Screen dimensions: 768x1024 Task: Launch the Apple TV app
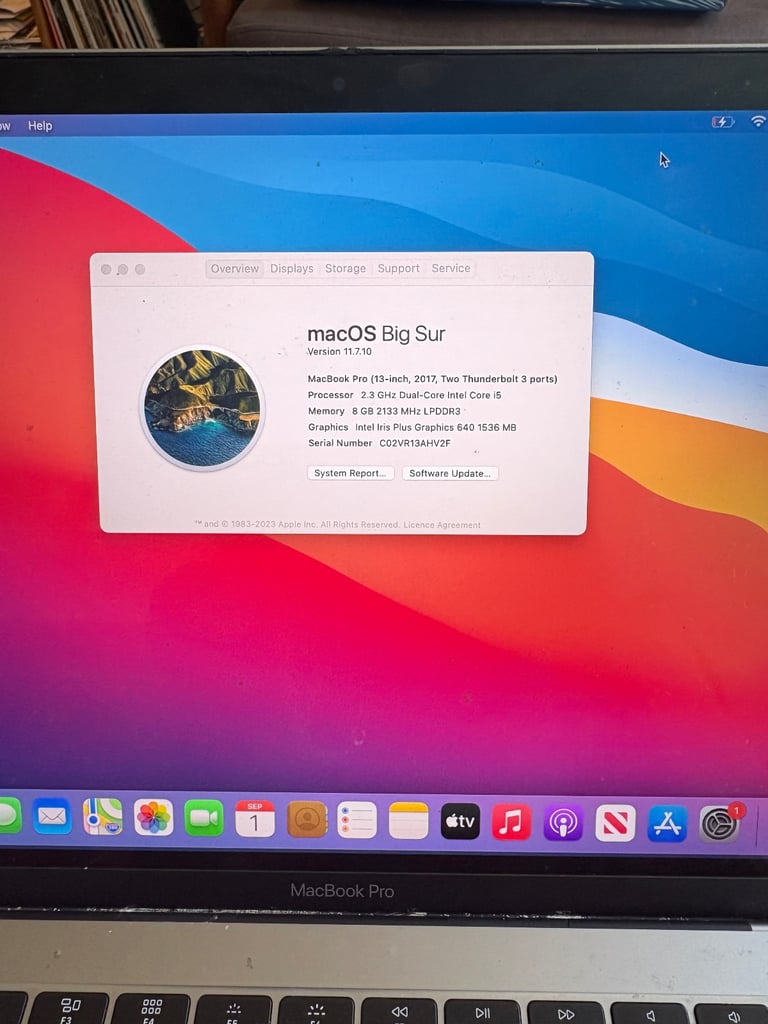point(460,821)
